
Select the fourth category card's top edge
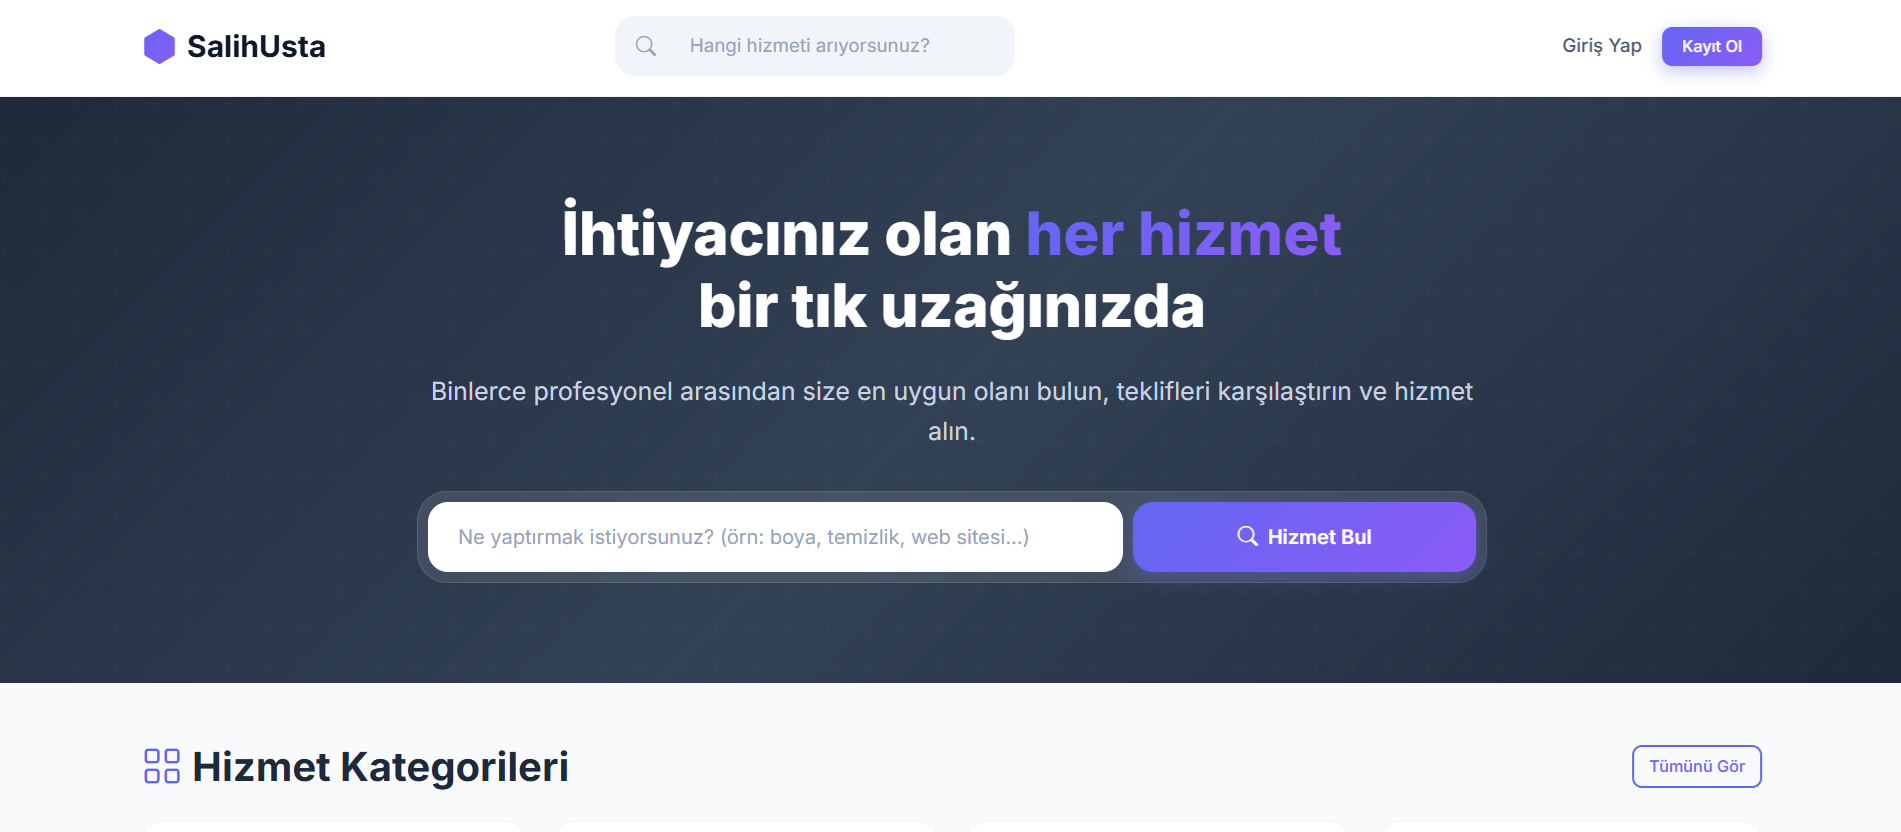click(1571, 827)
